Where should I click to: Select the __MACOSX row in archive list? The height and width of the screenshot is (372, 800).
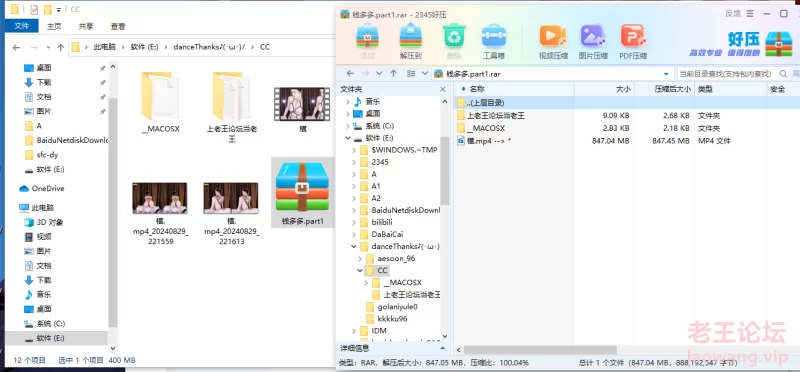[x=627, y=128]
